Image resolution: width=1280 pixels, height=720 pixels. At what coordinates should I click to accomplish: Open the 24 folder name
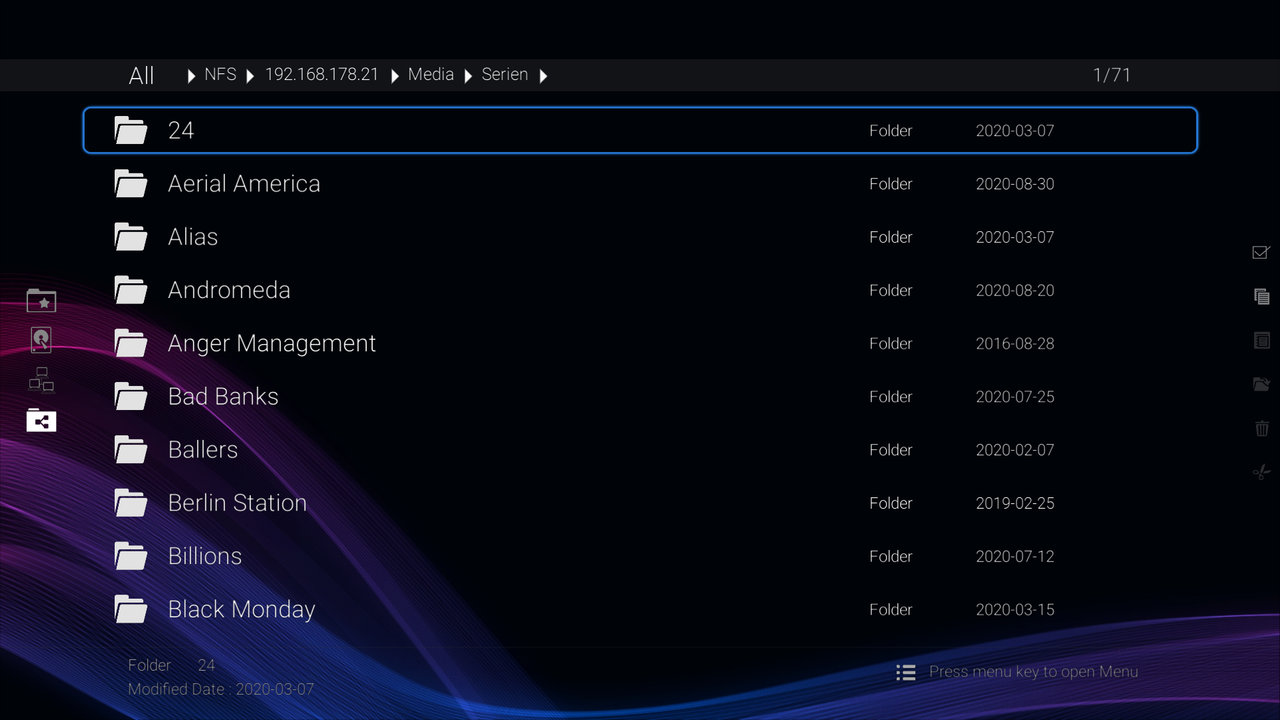pos(181,130)
